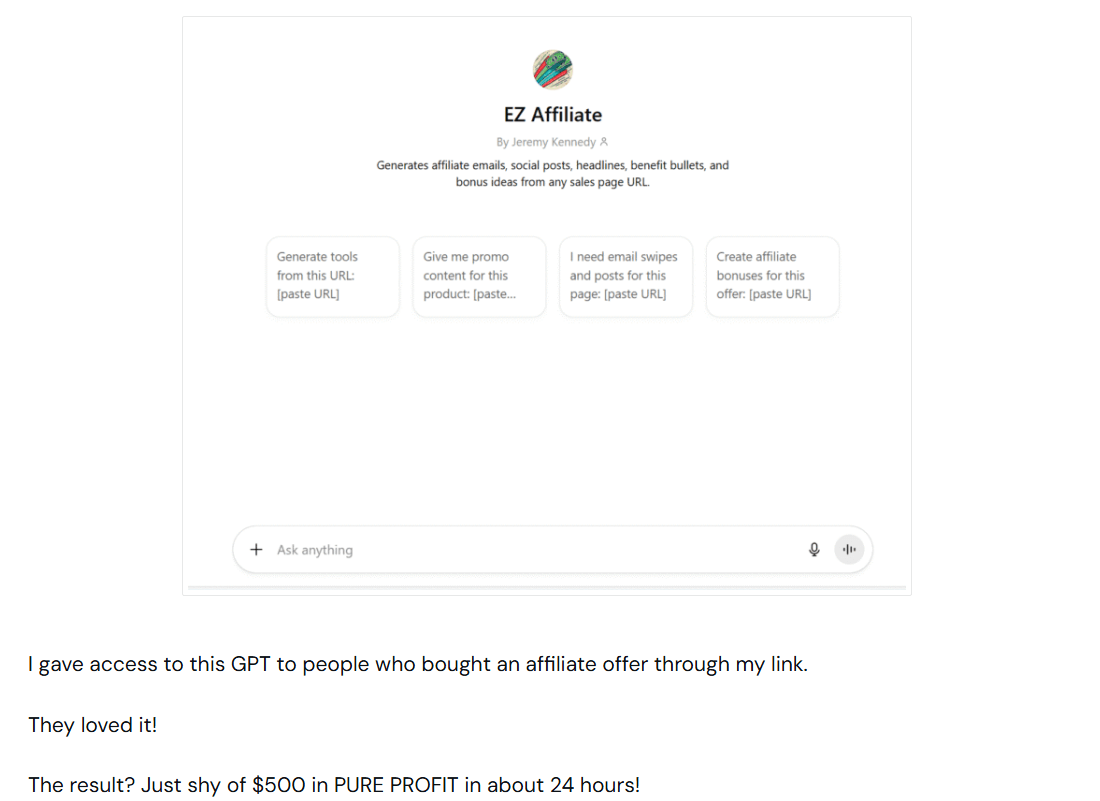Start voice mode with the waveform icon
This screenshot has width=1100, height=801.
click(849, 549)
